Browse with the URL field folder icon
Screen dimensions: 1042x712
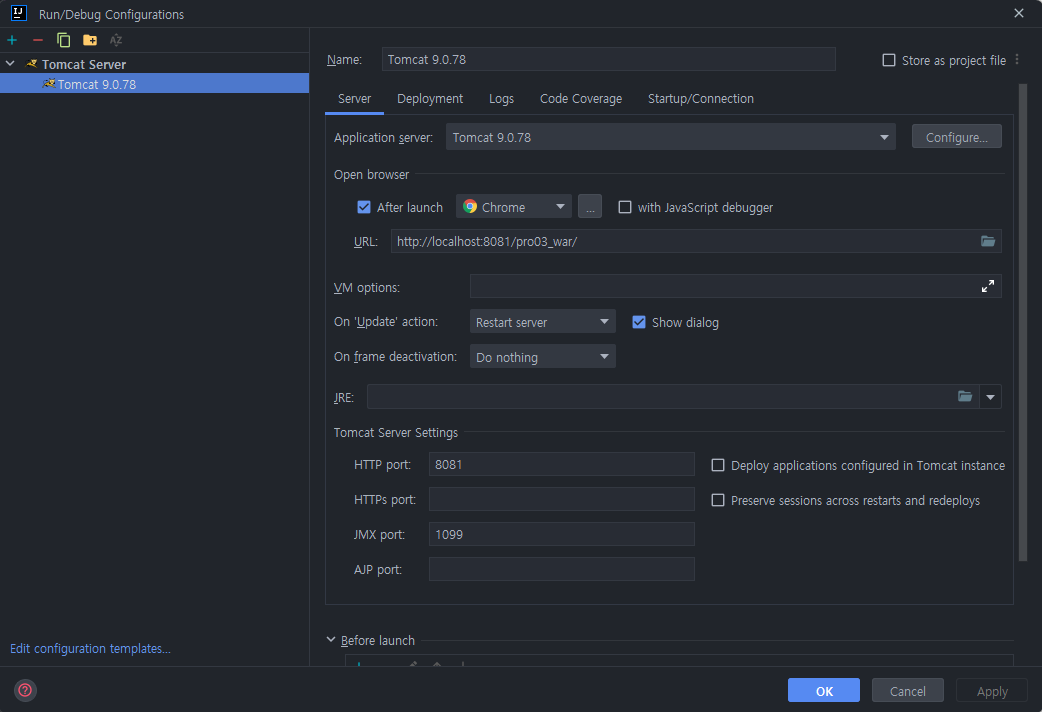coord(988,241)
